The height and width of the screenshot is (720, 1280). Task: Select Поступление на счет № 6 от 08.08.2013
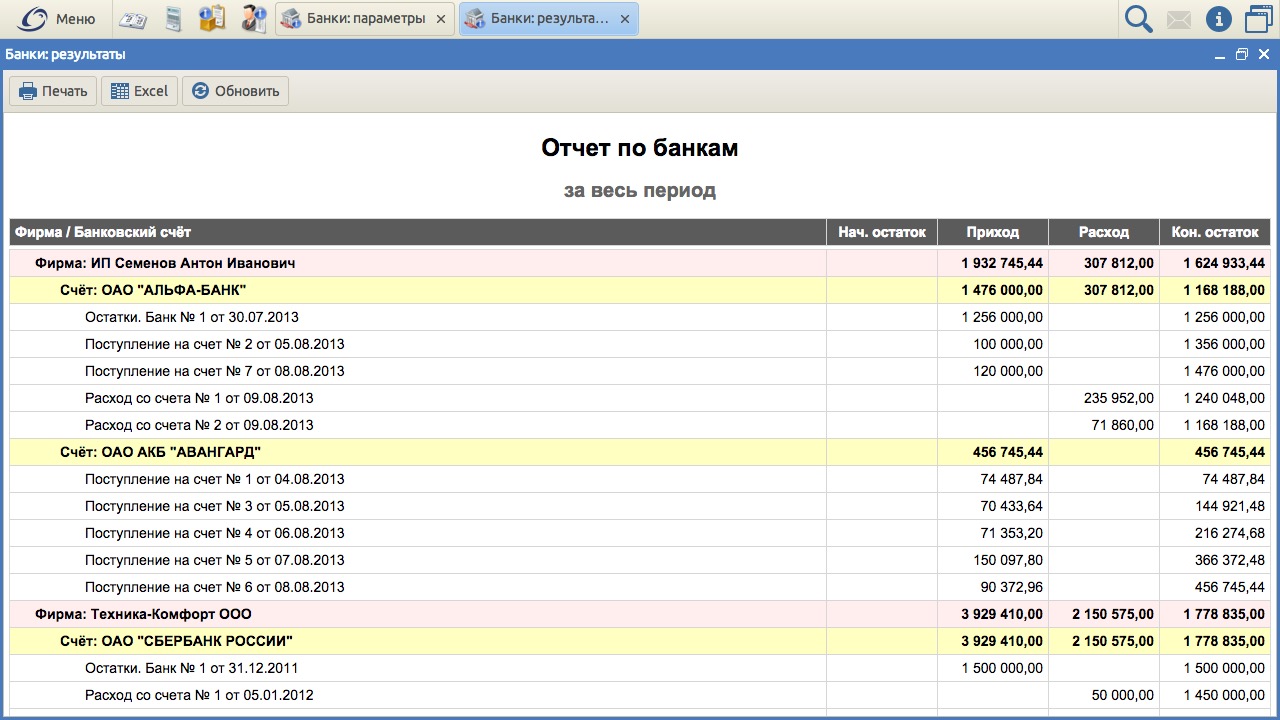[640, 587]
